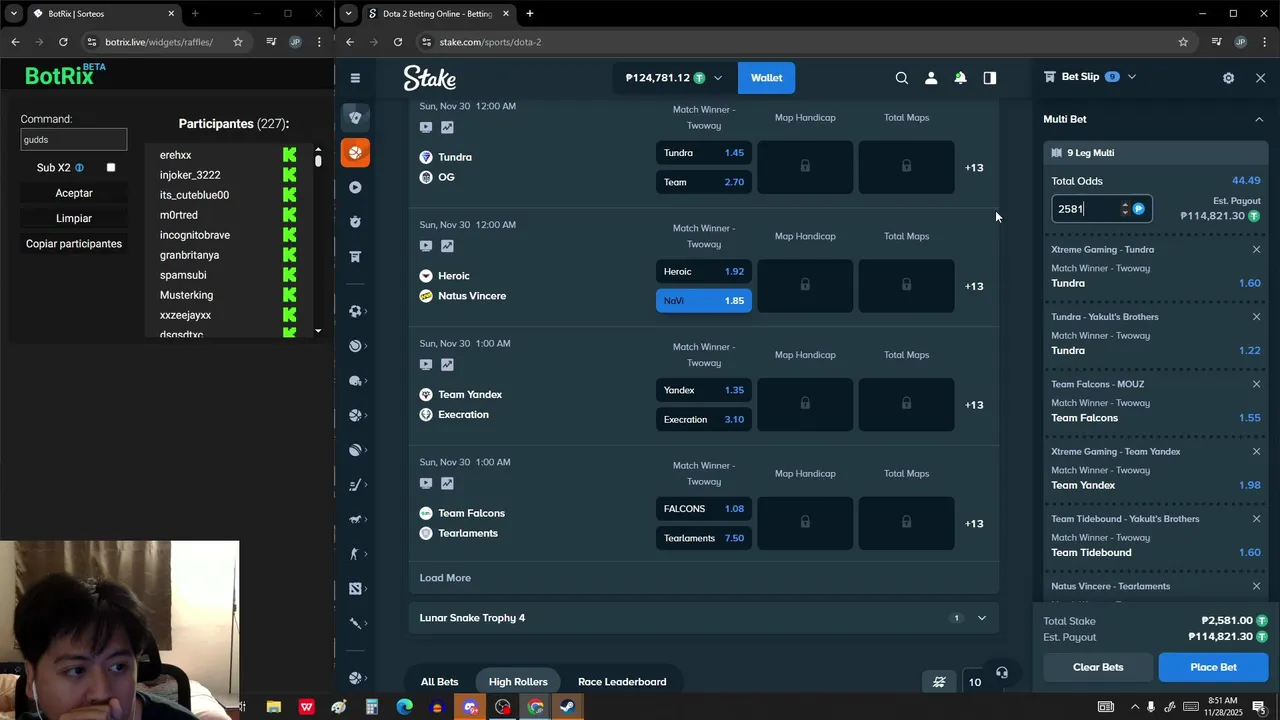This screenshot has height=720, width=1280.
Task: Open a new tab in the Stake browser window
Action: (530, 14)
